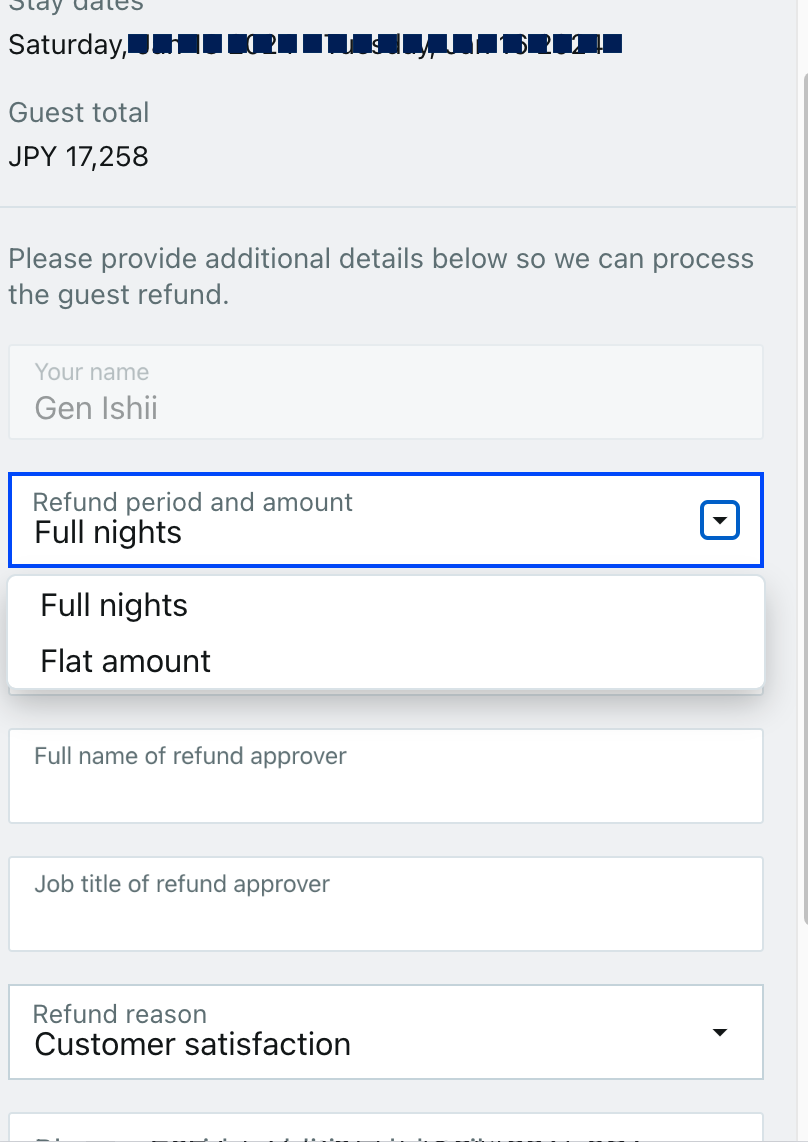The width and height of the screenshot is (808, 1142).
Task: Click the JPY 17,258 guest total amount
Action: click(x=78, y=157)
